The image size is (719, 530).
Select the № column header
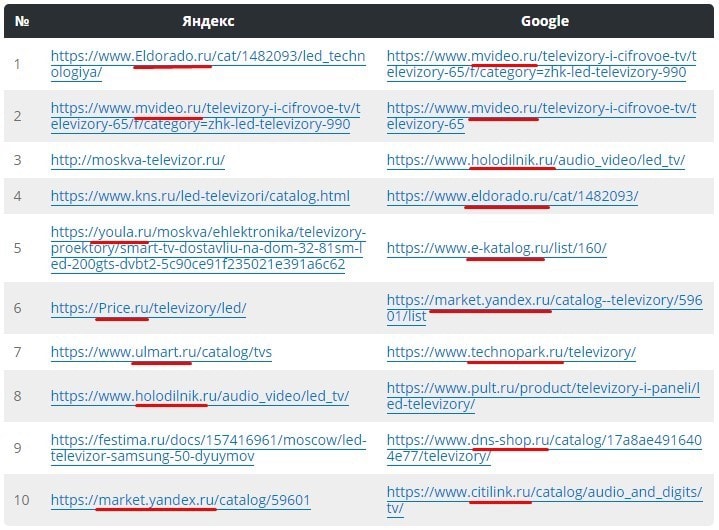(x=22, y=21)
